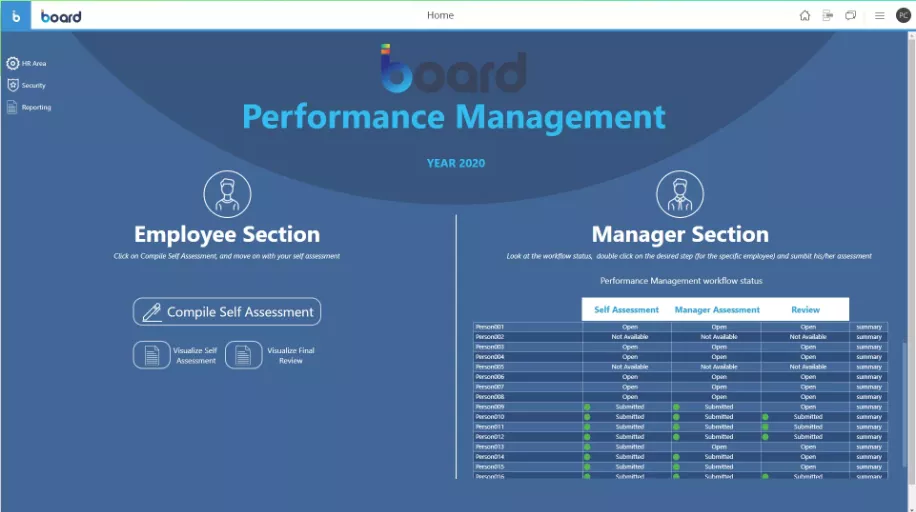This screenshot has height=512, width=916.
Task: Click the board wordmark in the top bar
Action: point(61,16)
